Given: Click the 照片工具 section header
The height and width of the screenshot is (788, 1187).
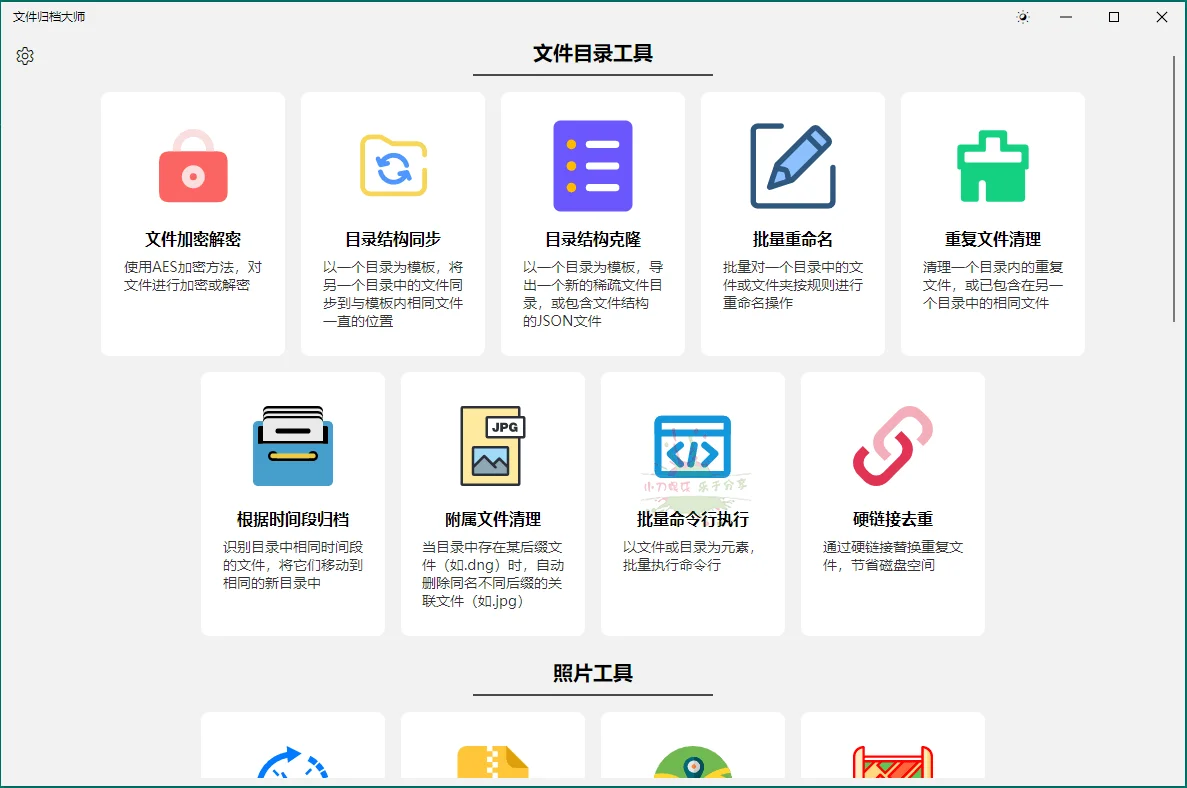Looking at the screenshot, I should [592, 673].
